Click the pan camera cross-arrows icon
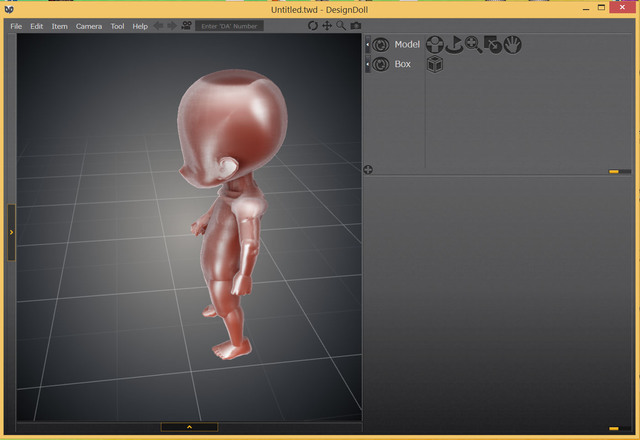Viewport: 640px width, 440px height. tap(327, 26)
